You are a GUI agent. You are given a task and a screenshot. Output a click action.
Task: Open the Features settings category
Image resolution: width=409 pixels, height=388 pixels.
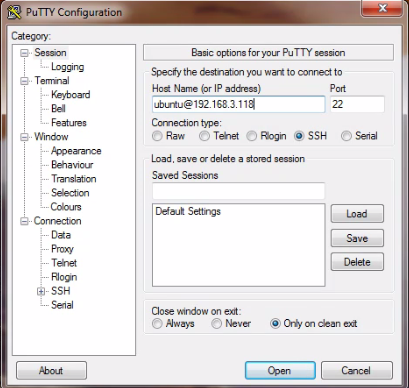pos(69,123)
